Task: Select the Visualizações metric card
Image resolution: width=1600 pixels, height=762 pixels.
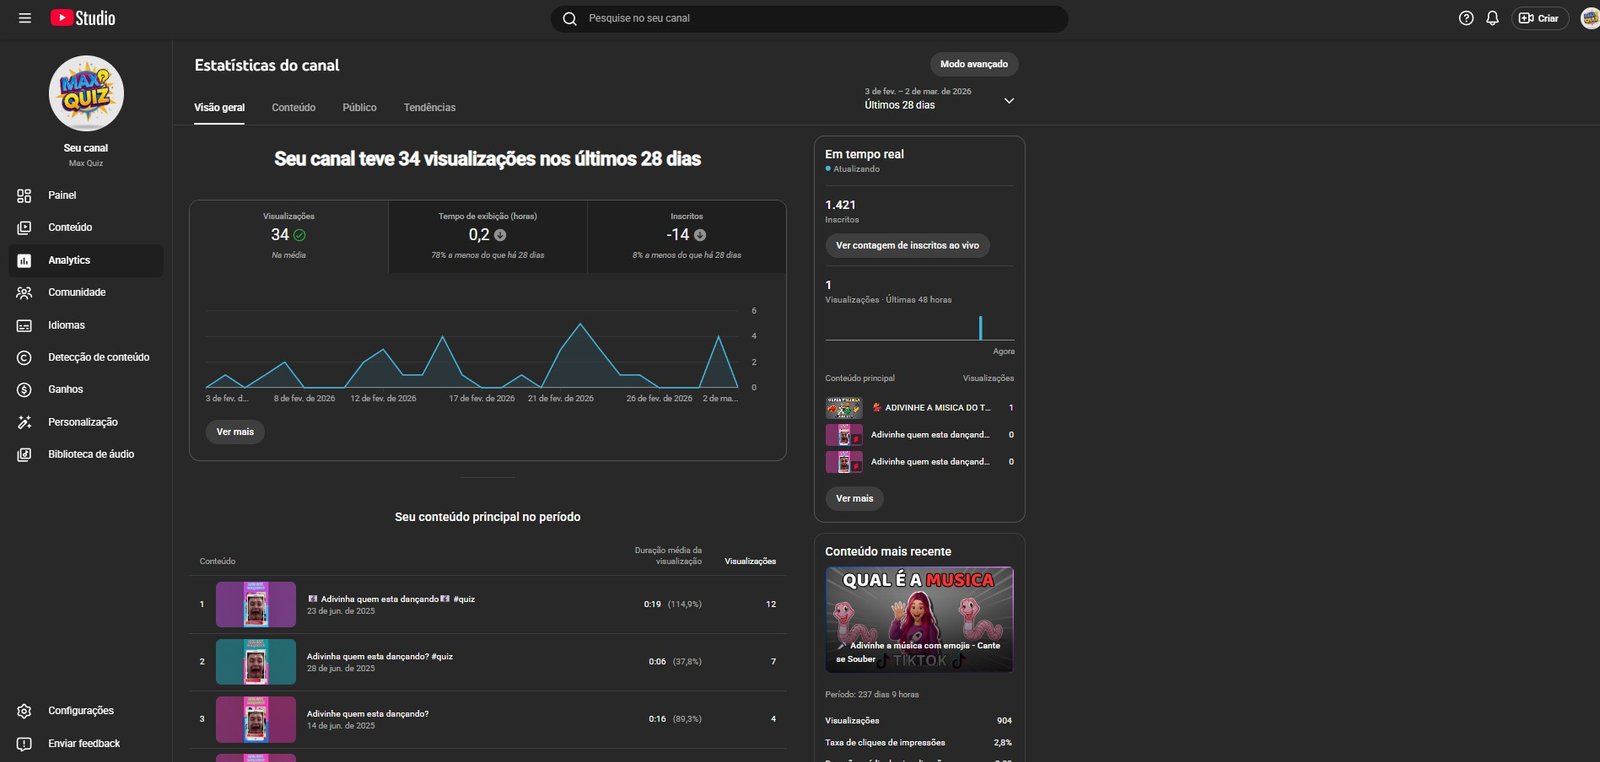Action: coord(288,236)
